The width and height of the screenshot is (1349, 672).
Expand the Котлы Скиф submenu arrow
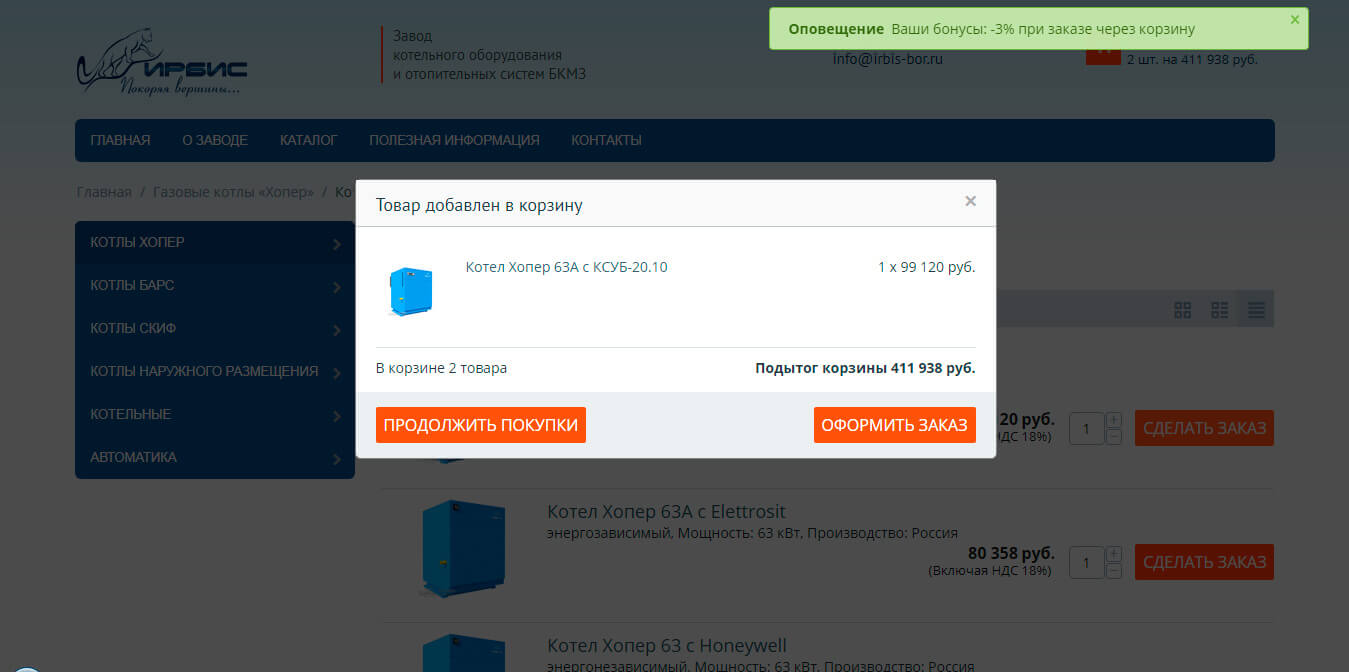tap(337, 330)
